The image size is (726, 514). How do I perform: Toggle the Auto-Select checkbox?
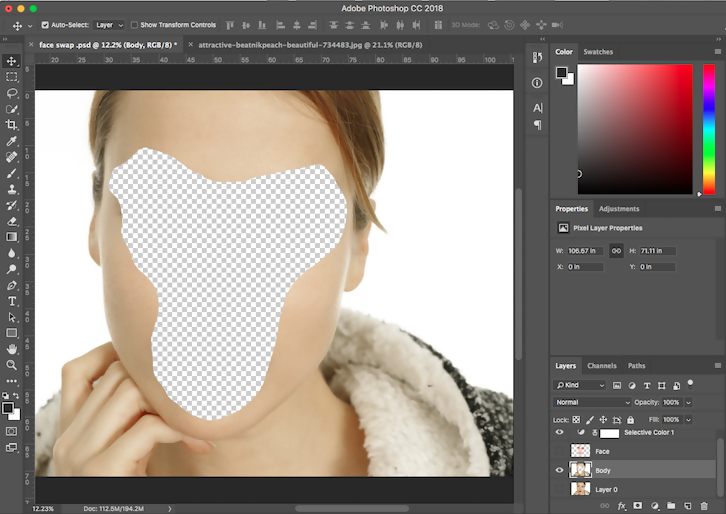point(45,25)
